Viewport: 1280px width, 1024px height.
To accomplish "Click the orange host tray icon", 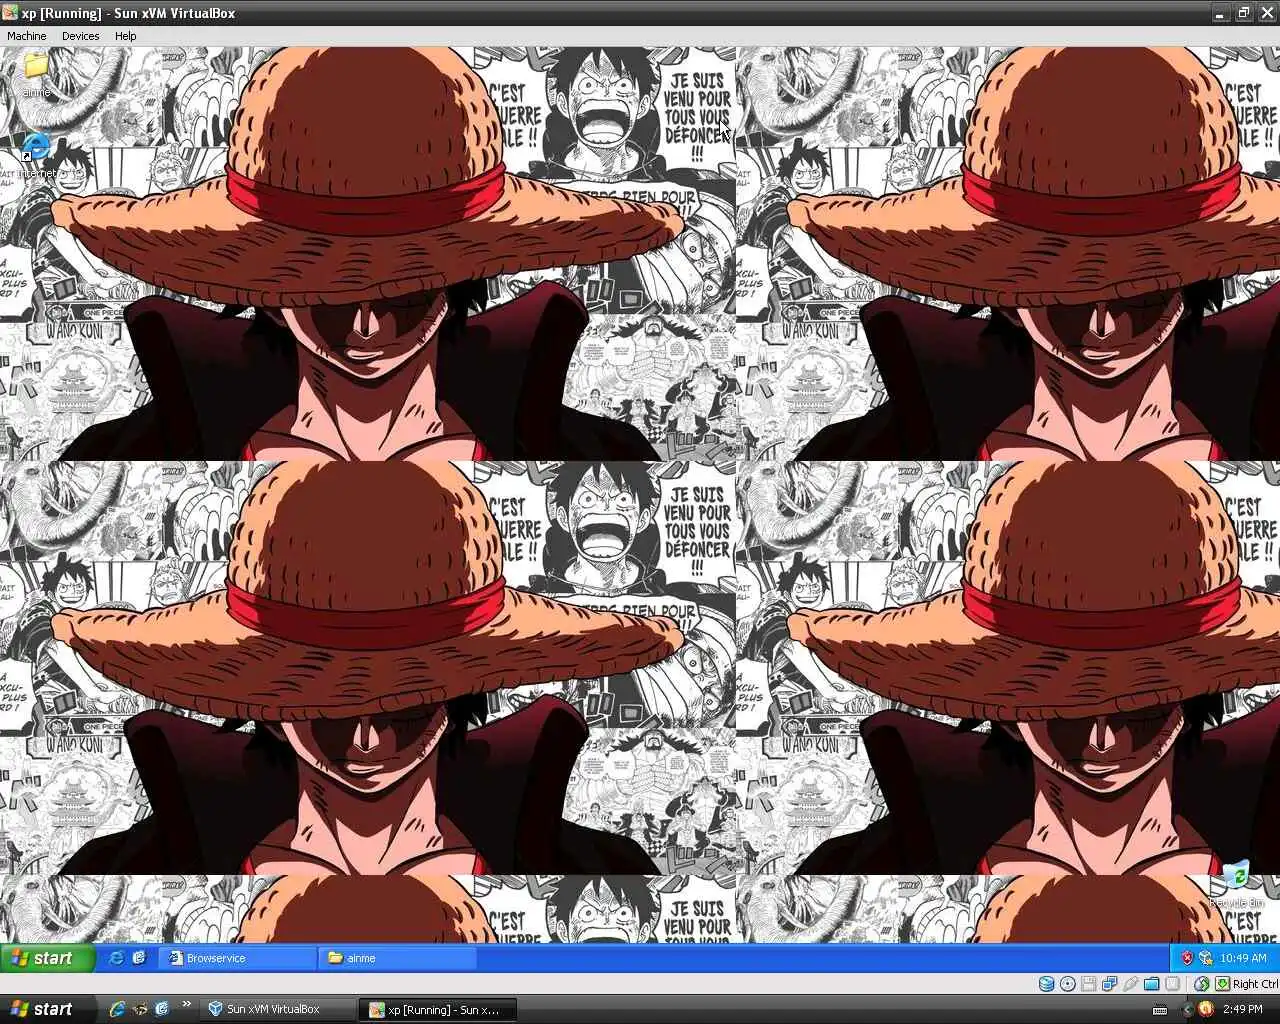I will coord(1206,1009).
